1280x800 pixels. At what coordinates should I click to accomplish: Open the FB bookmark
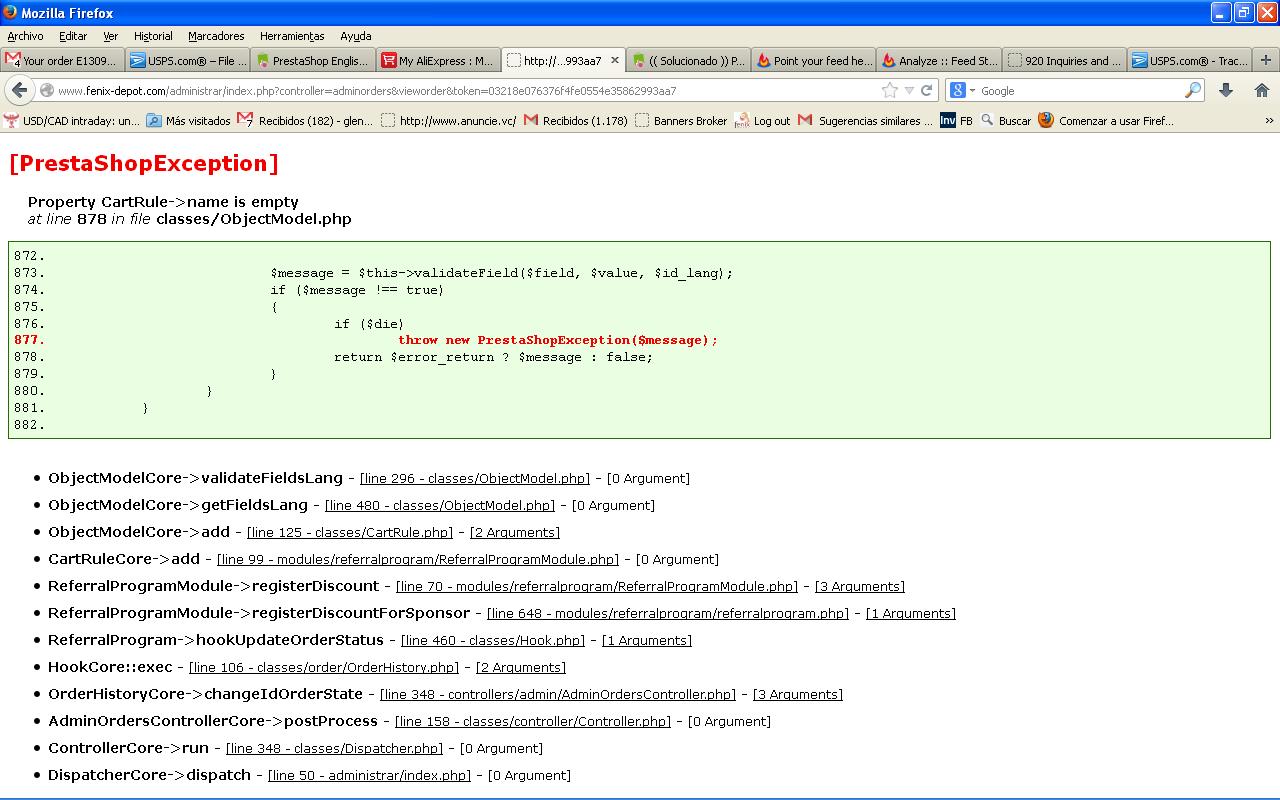pos(957,121)
